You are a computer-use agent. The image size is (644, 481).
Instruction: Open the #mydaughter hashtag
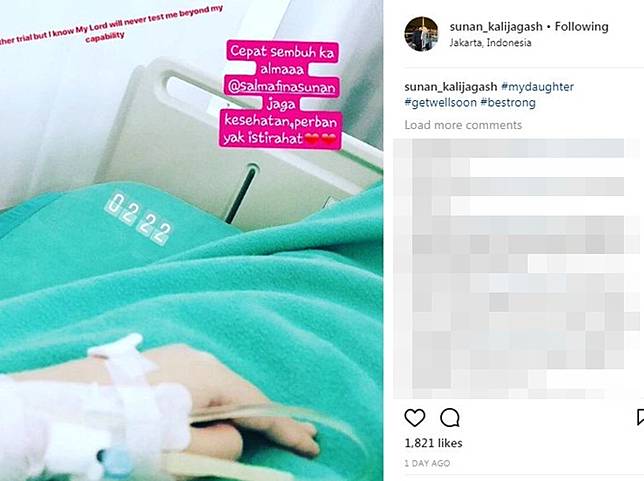[x=538, y=87]
